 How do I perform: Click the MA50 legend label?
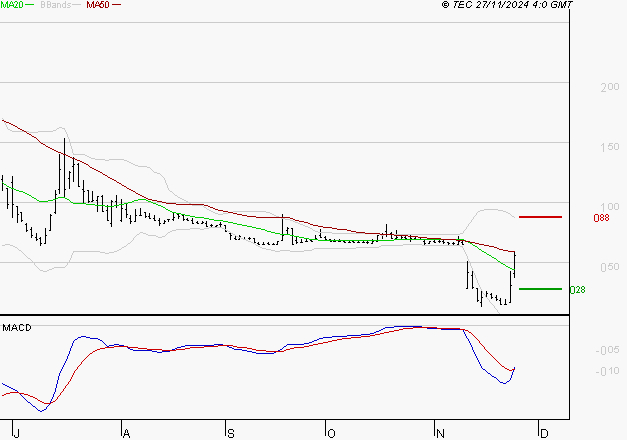(x=98, y=4)
